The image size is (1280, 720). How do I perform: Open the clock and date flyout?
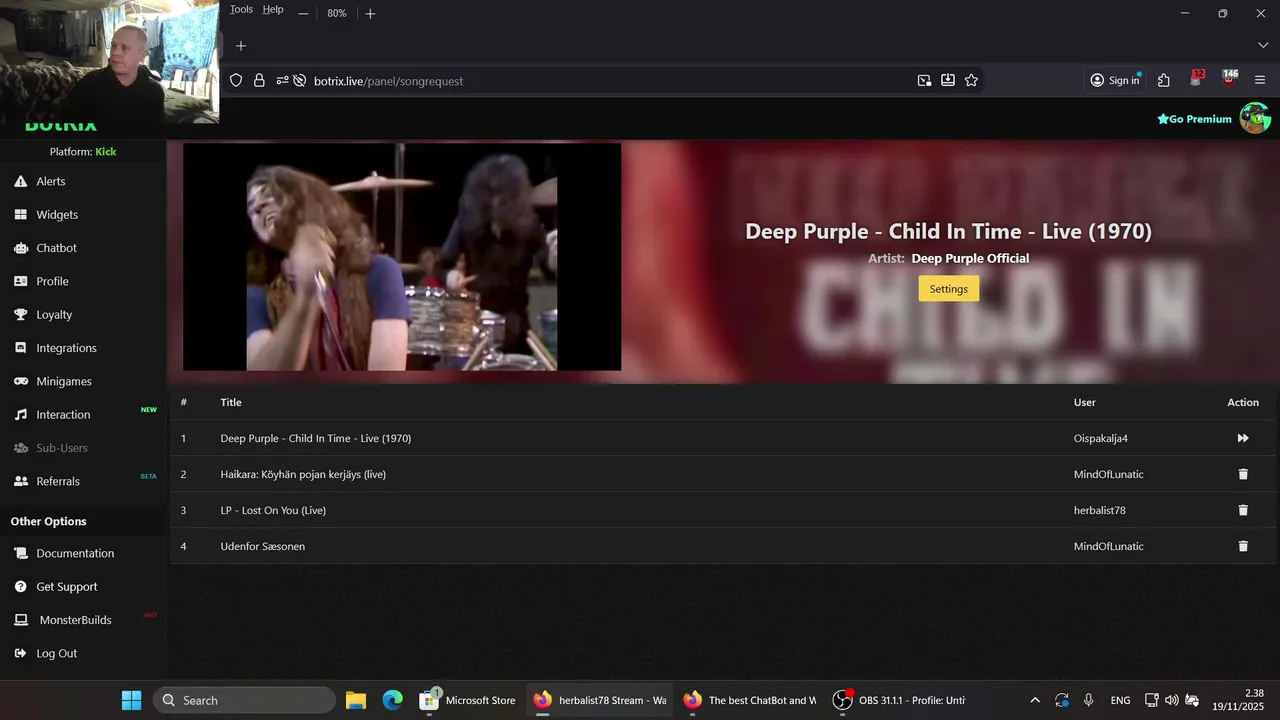pos(1238,700)
